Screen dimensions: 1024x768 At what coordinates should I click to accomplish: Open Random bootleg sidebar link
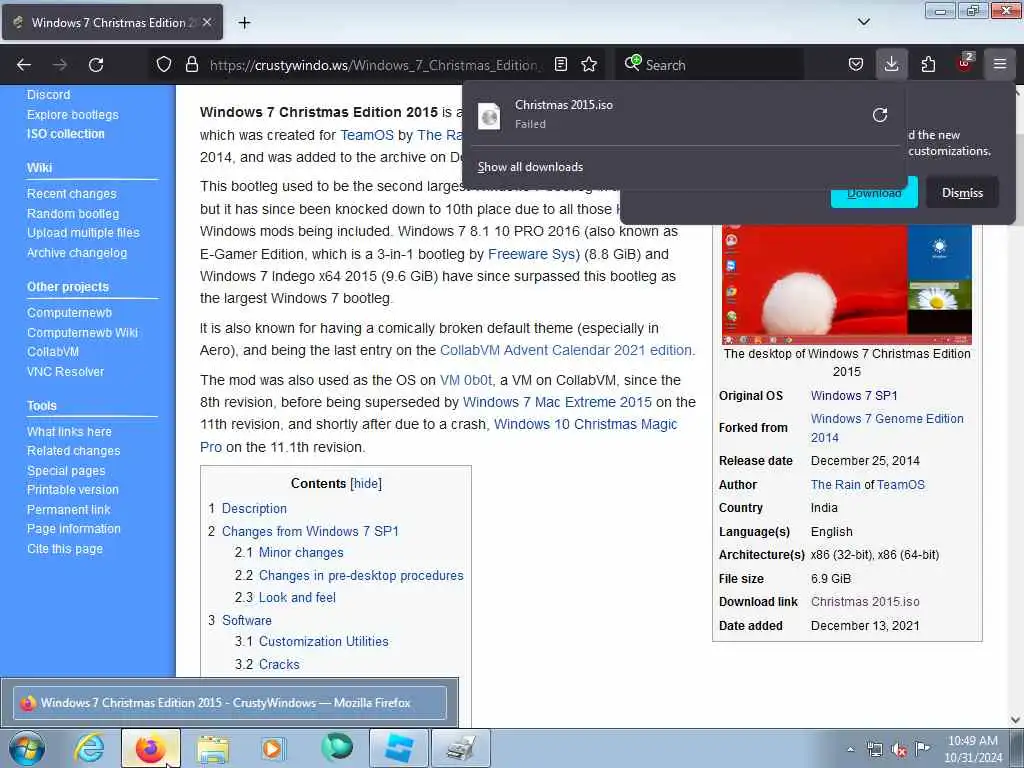pos(72,214)
